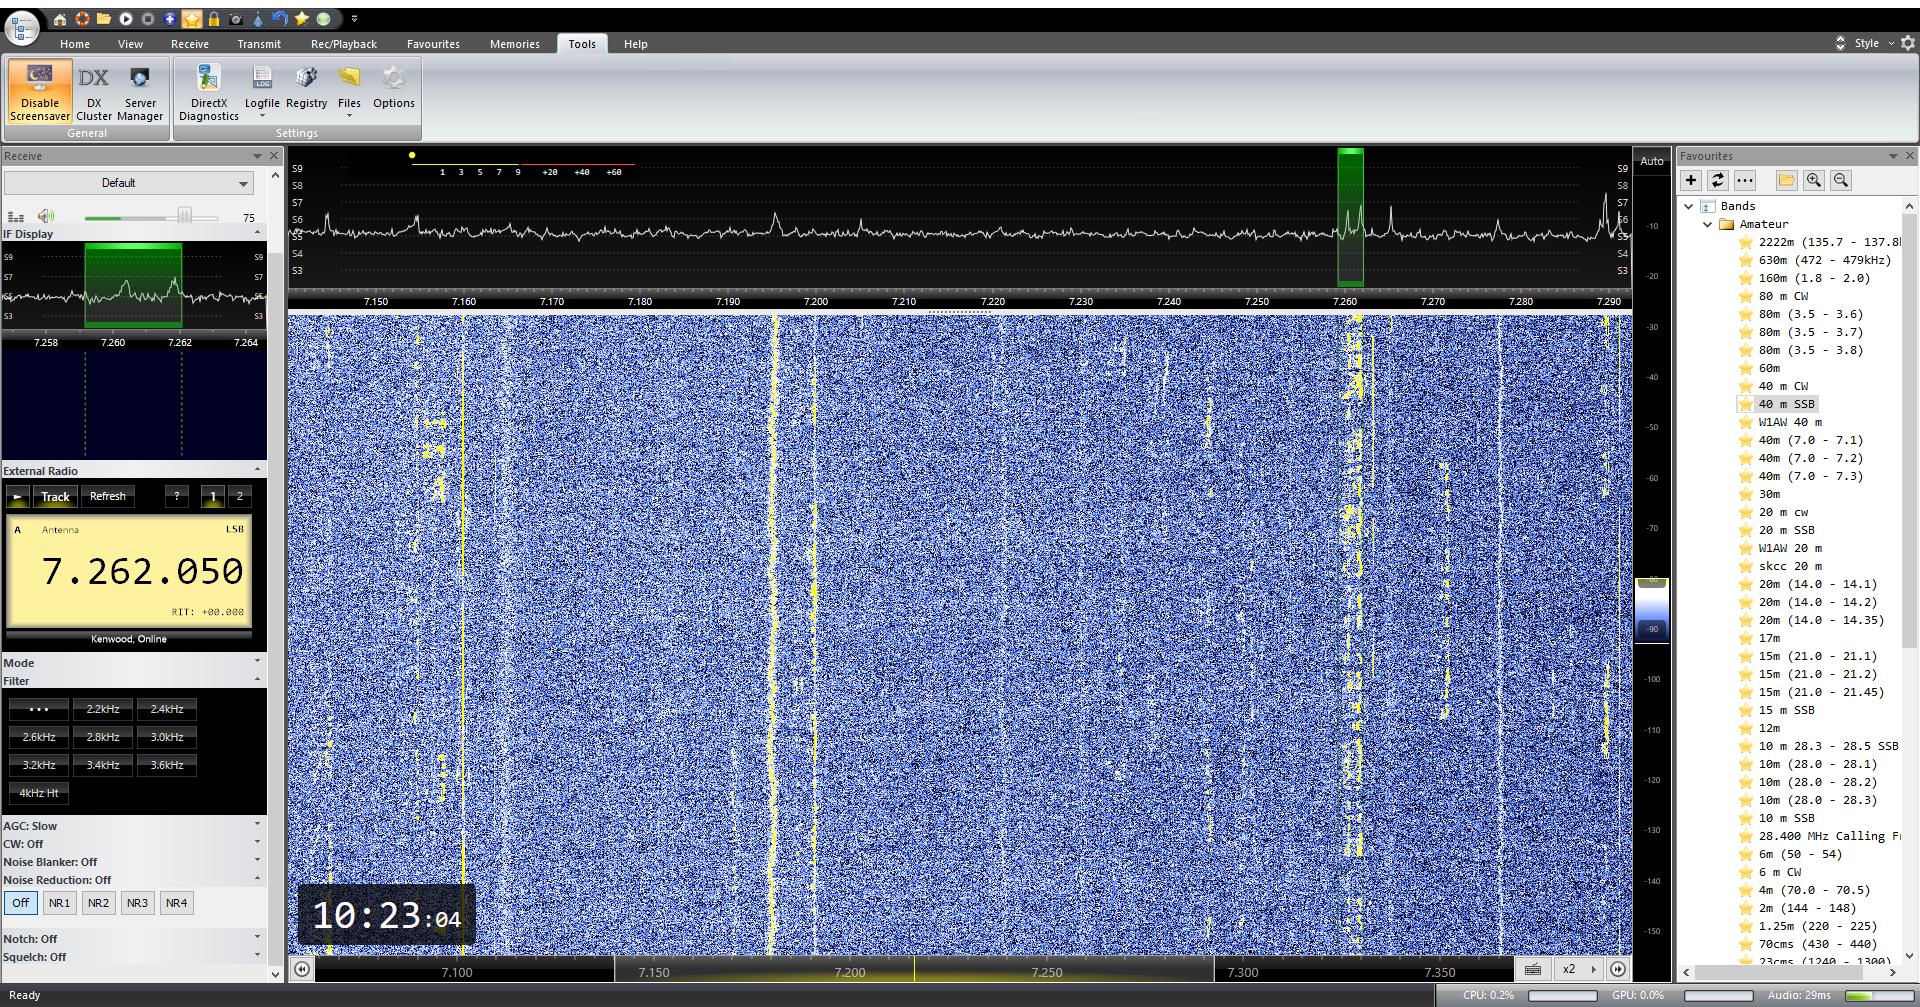Refresh the Favourites list
The width and height of the screenshot is (1920, 1007).
(1717, 180)
